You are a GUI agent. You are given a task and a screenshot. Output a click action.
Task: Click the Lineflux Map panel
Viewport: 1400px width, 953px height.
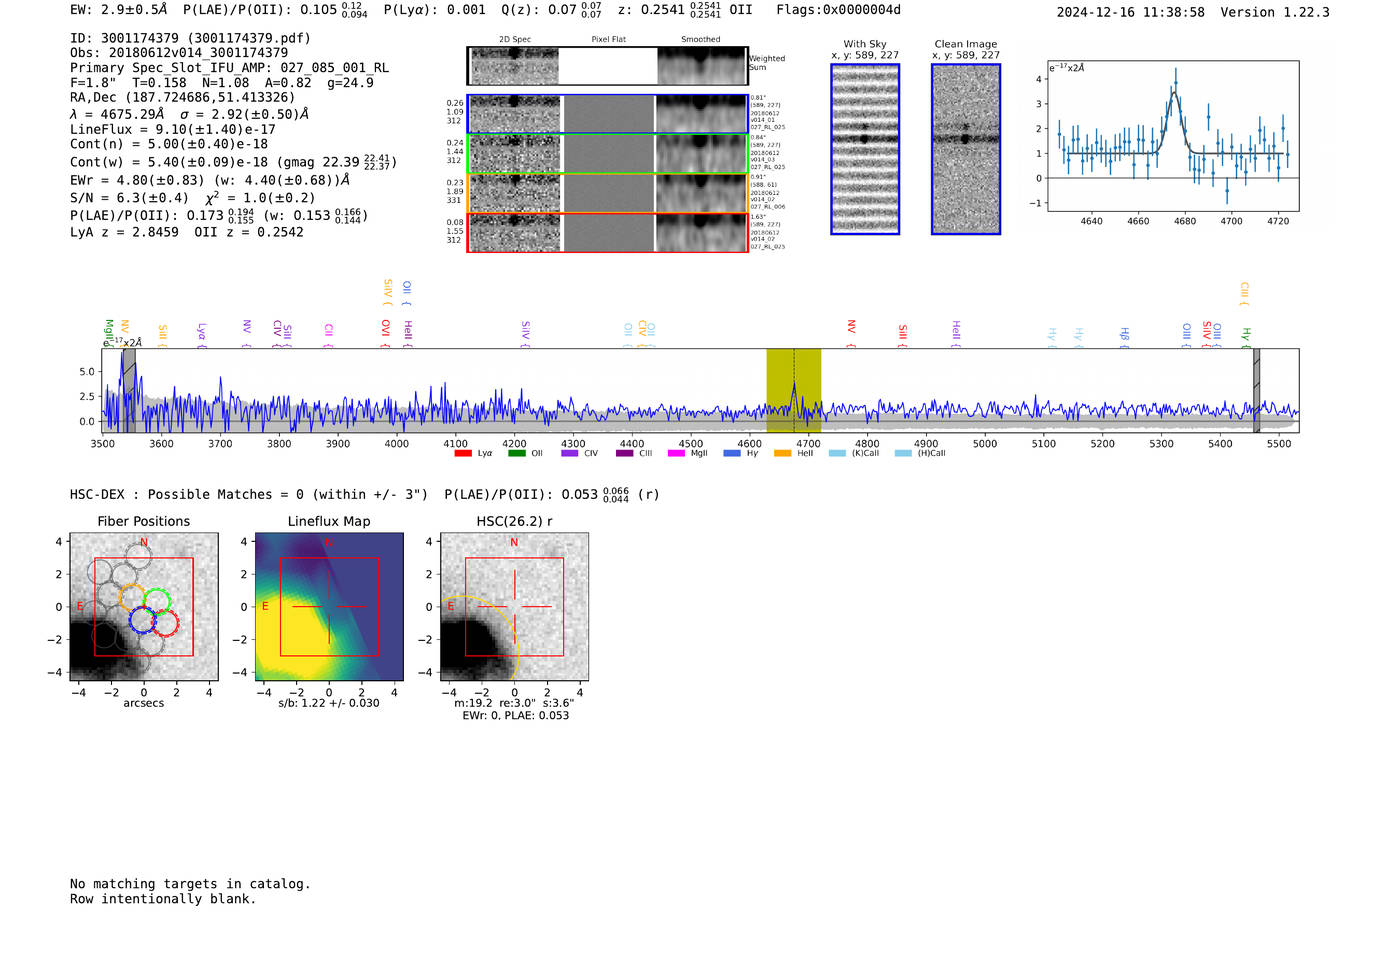[329, 607]
